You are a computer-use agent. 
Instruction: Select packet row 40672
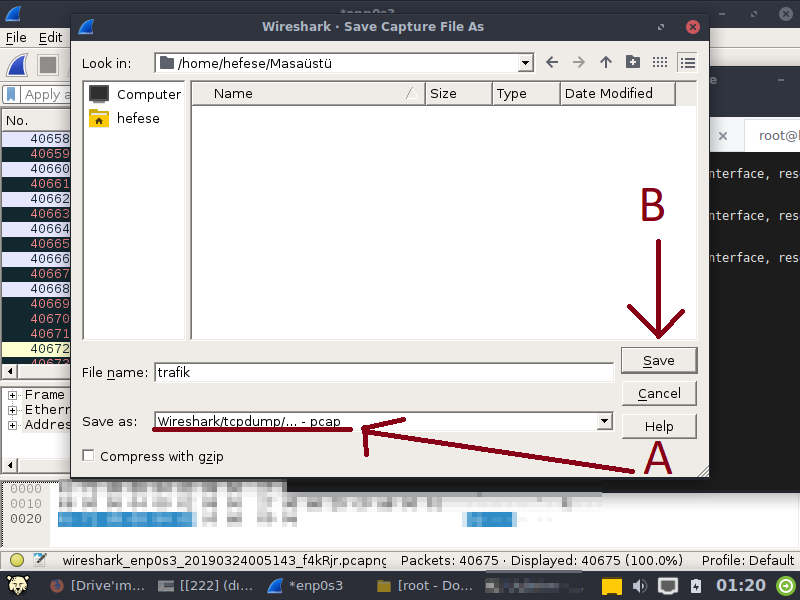click(36, 349)
